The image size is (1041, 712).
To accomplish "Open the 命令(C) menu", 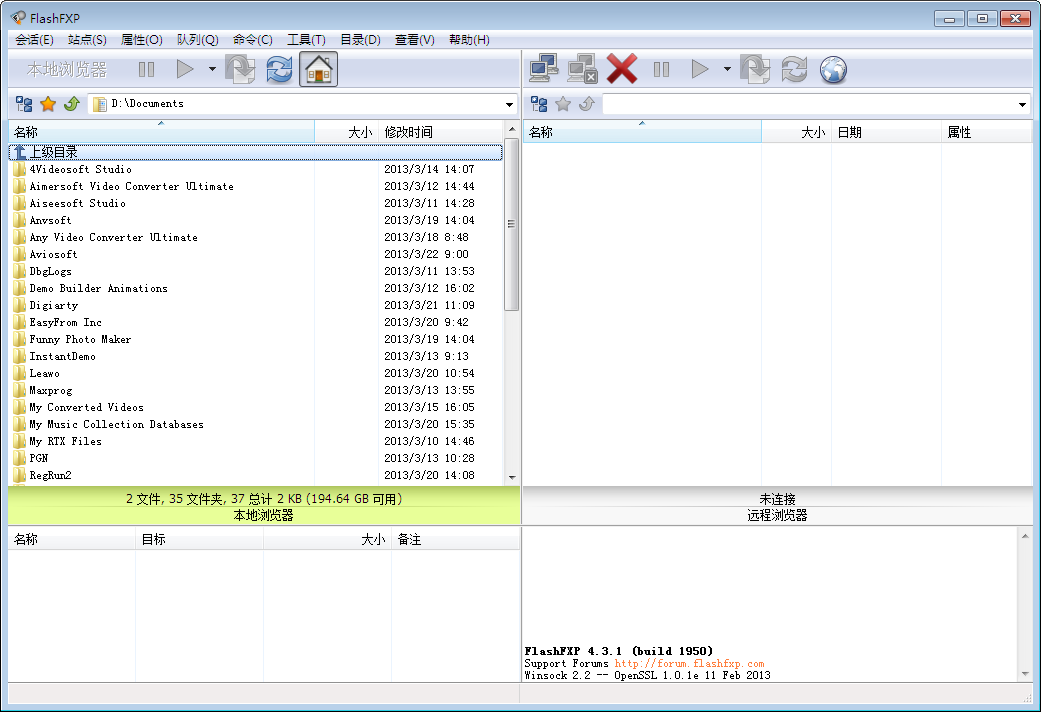I will coord(252,40).
